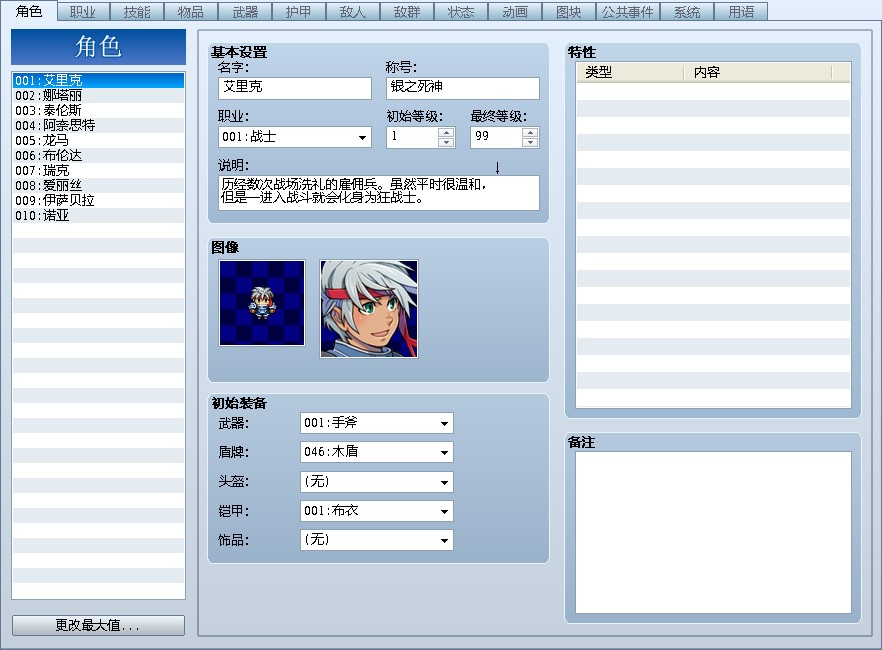This screenshot has width=882, height=650.
Task: Select actor 005:龙马 in the list
Action: (x=98, y=141)
